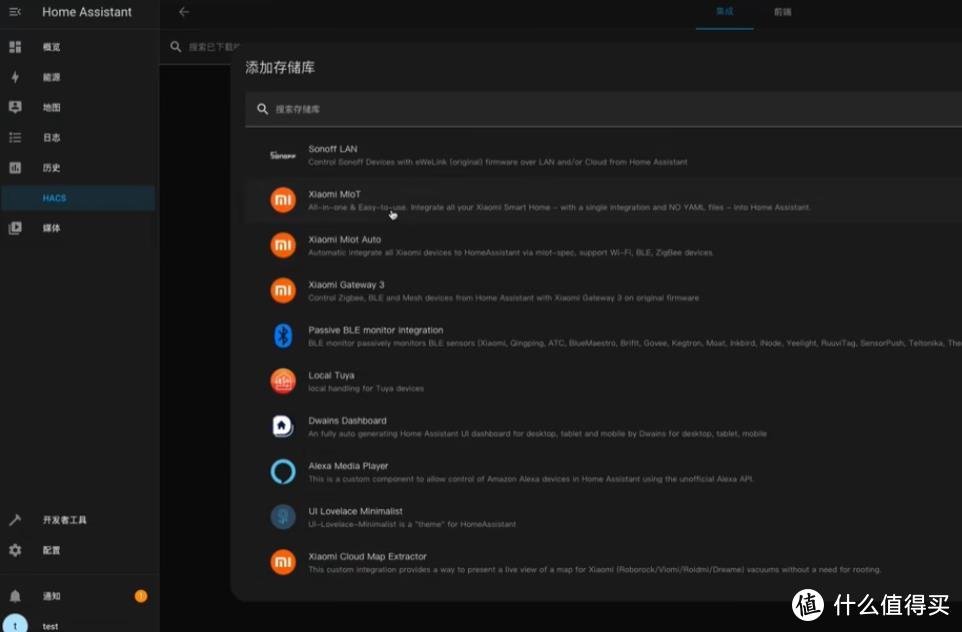This screenshot has height=632, width=962.
Task: Open 开发者工具 developer tools
Action: [64, 520]
